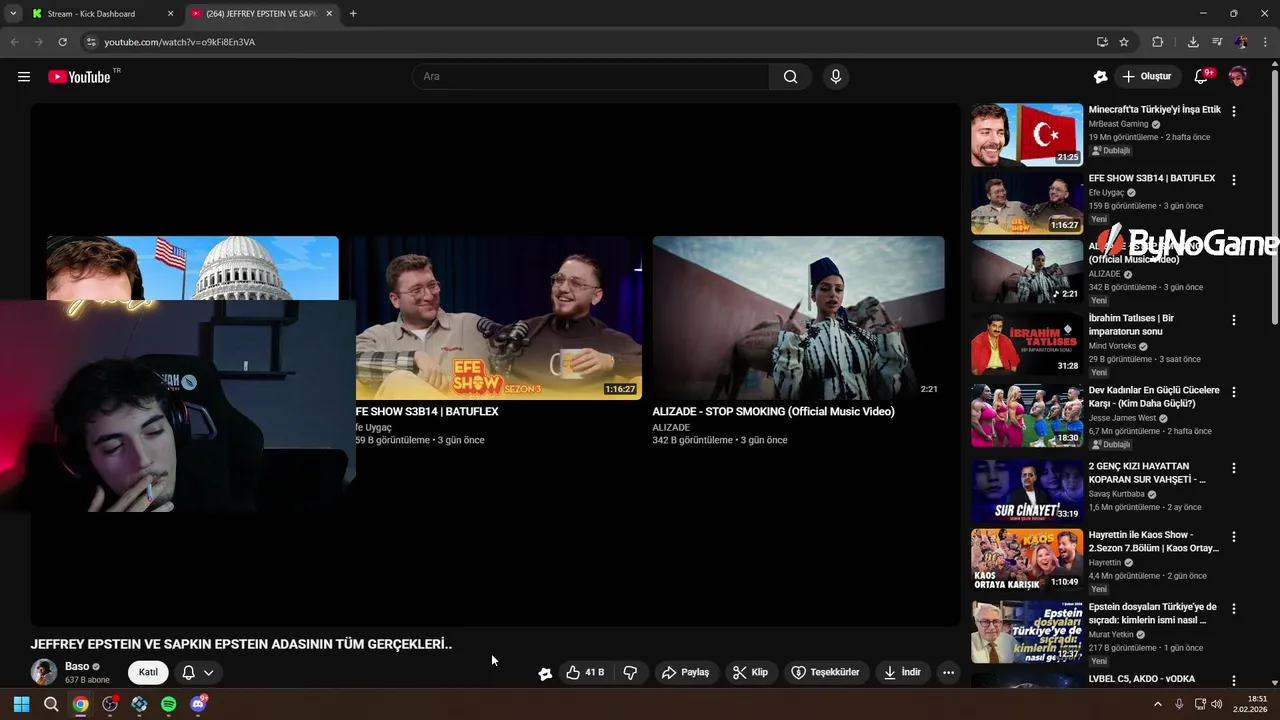Install app icon in the address bar
The width and height of the screenshot is (1280, 720).
click(1102, 42)
